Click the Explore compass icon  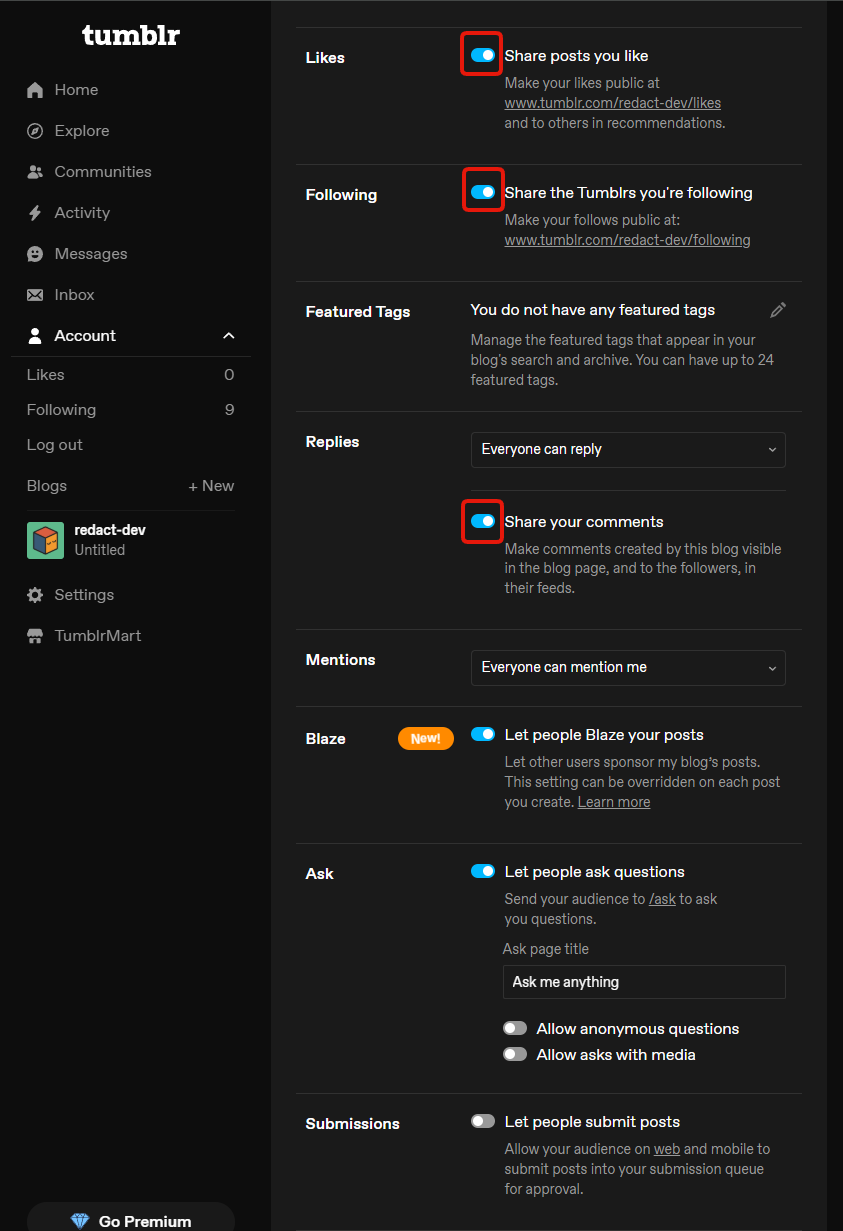click(x=35, y=131)
